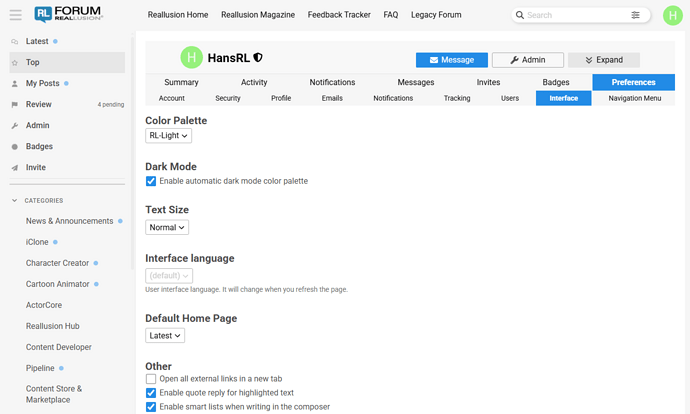Switch to the Activity tab
690x414 pixels.
pos(254,82)
